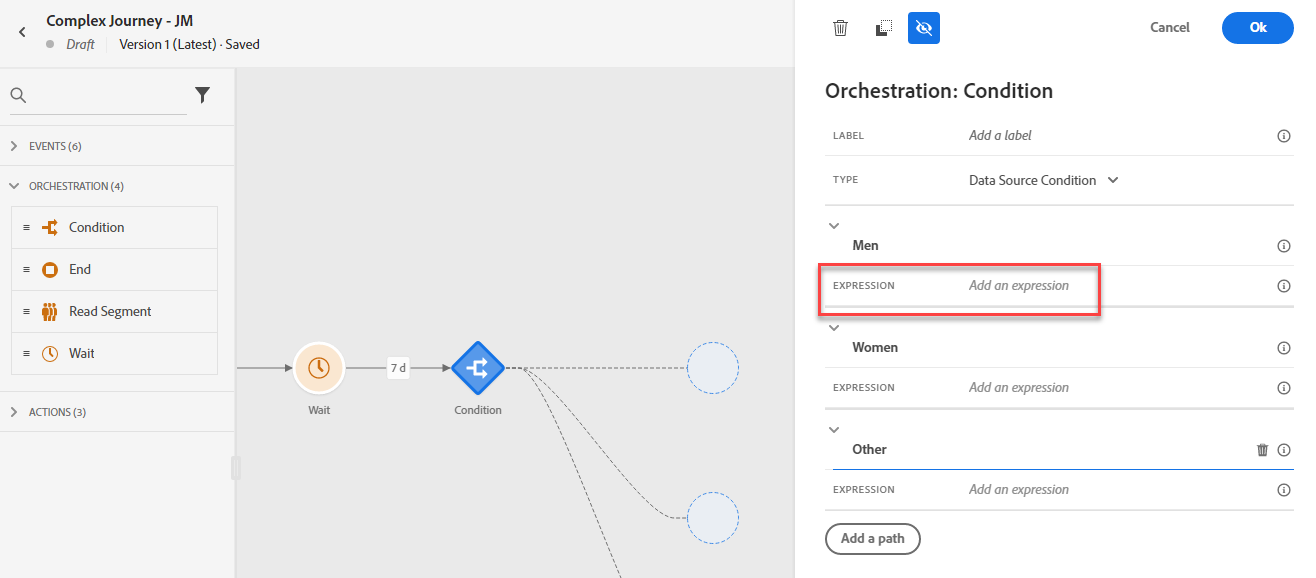Collapse the Men path section chevron
The height and width of the screenshot is (578, 1316).
coord(834,226)
